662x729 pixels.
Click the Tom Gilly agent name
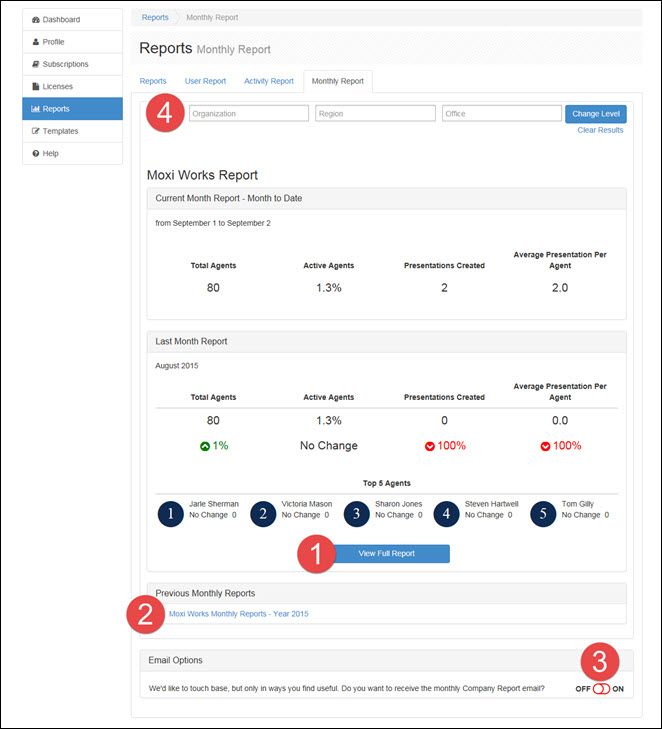tap(578, 504)
